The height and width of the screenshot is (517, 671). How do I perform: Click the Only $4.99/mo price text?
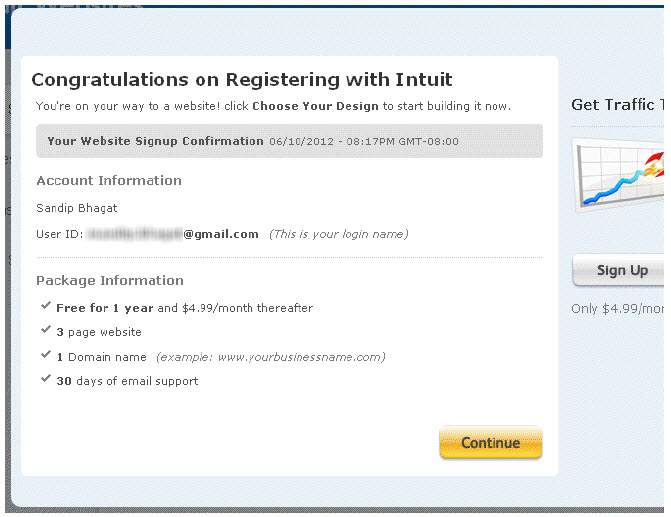click(618, 309)
